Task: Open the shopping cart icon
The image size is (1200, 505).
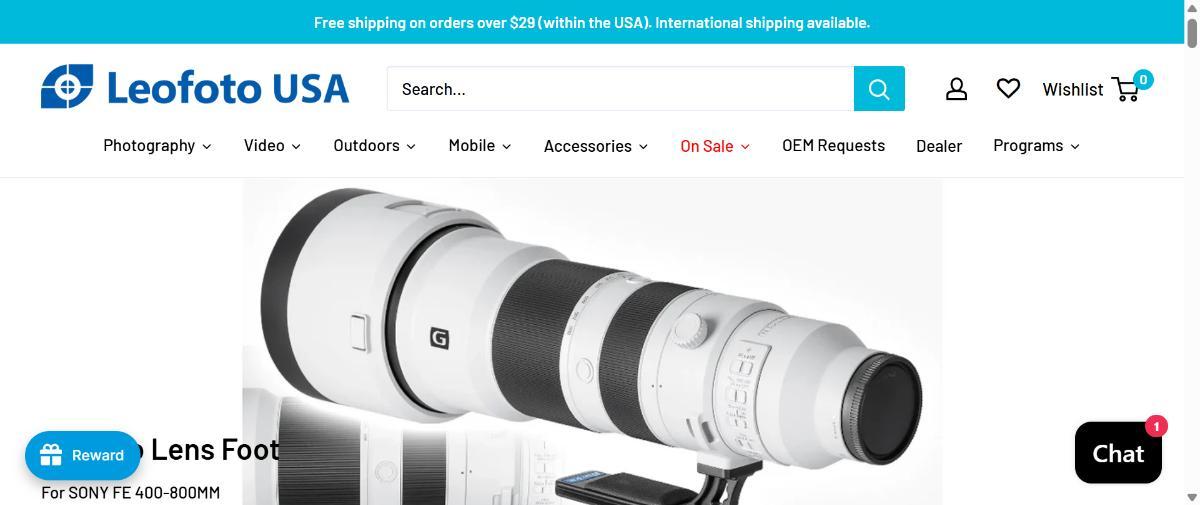Action: coord(1126,90)
